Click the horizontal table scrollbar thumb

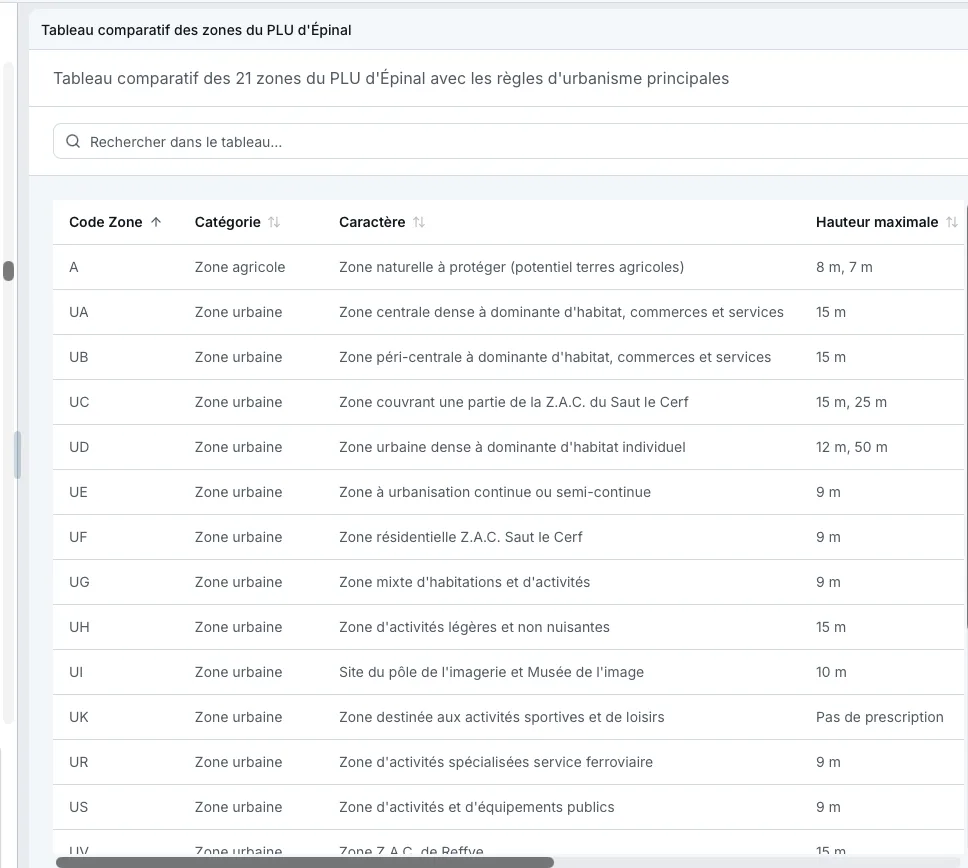pos(305,862)
